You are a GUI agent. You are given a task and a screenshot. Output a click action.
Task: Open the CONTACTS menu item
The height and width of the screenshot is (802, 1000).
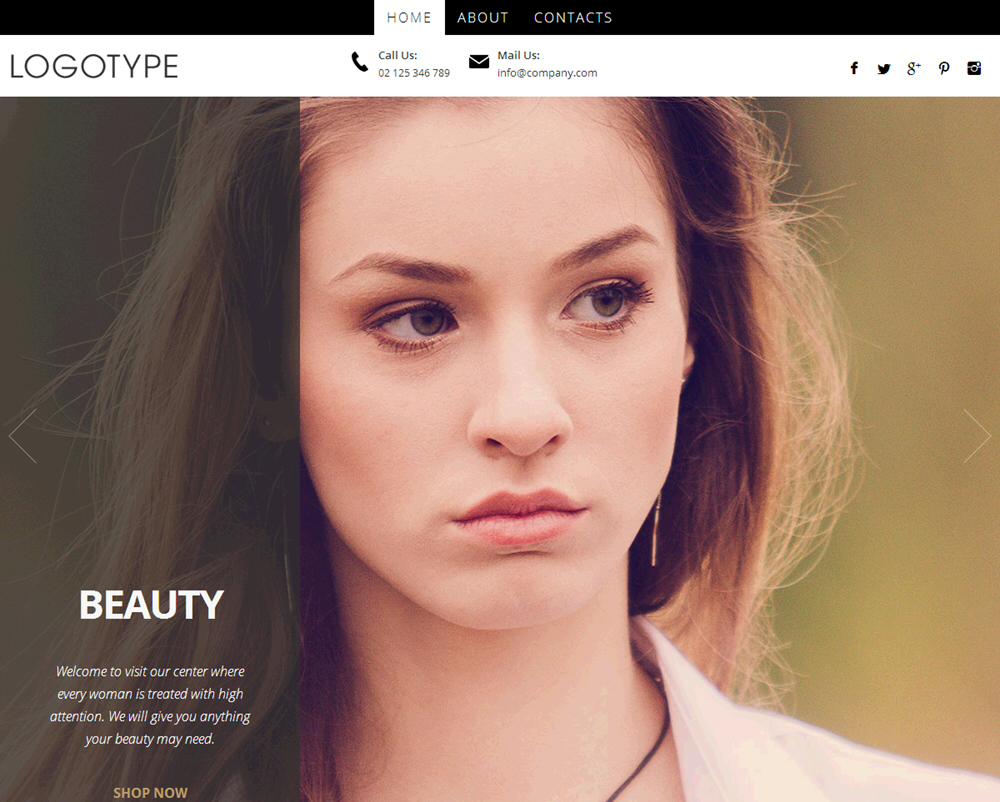coord(573,18)
